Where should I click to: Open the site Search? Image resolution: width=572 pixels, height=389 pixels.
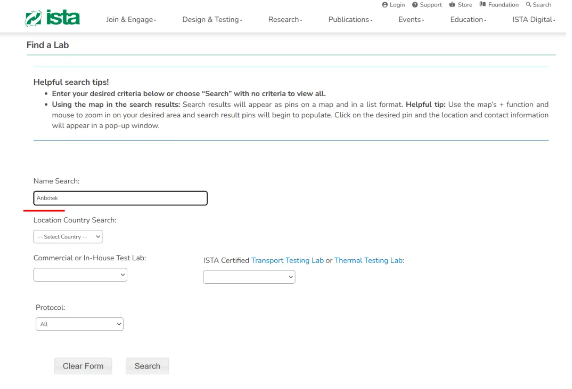click(x=538, y=5)
